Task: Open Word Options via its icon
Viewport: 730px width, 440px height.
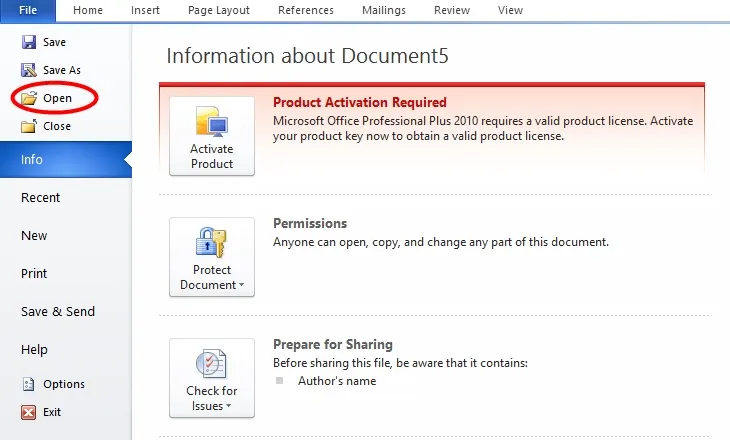Action: point(29,384)
